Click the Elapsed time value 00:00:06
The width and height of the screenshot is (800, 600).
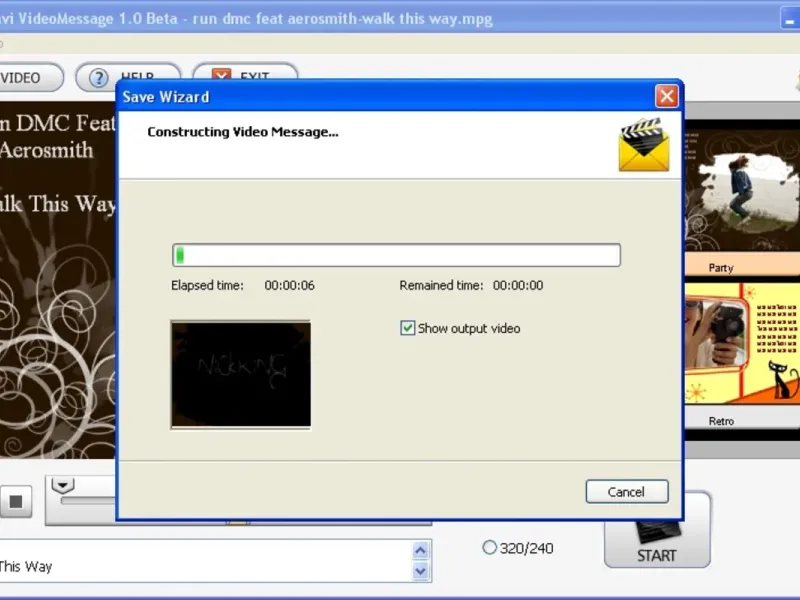point(289,285)
